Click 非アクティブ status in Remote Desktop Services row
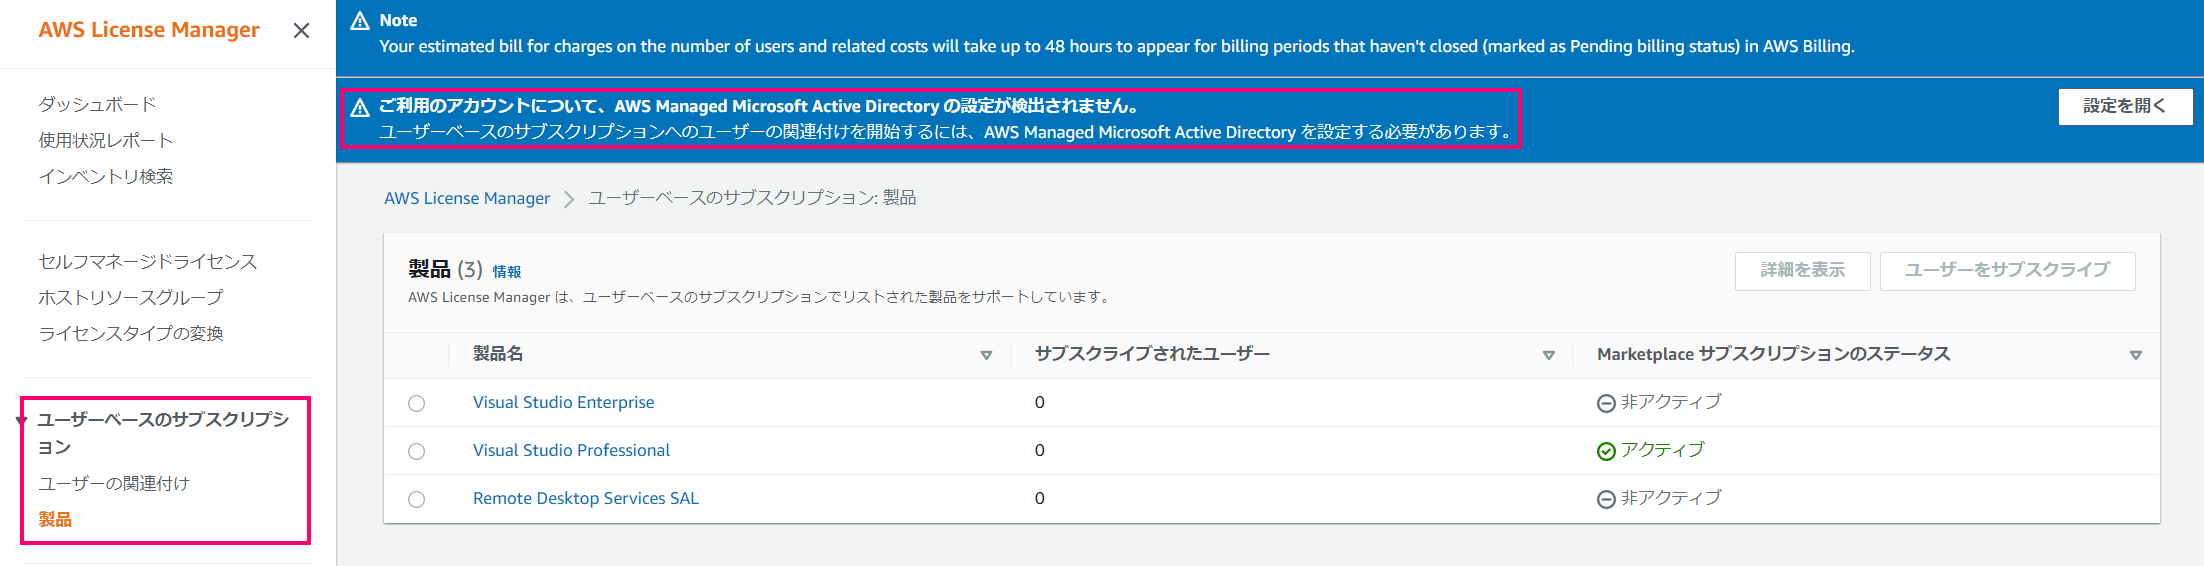The height and width of the screenshot is (566, 2204). tap(1671, 498)
